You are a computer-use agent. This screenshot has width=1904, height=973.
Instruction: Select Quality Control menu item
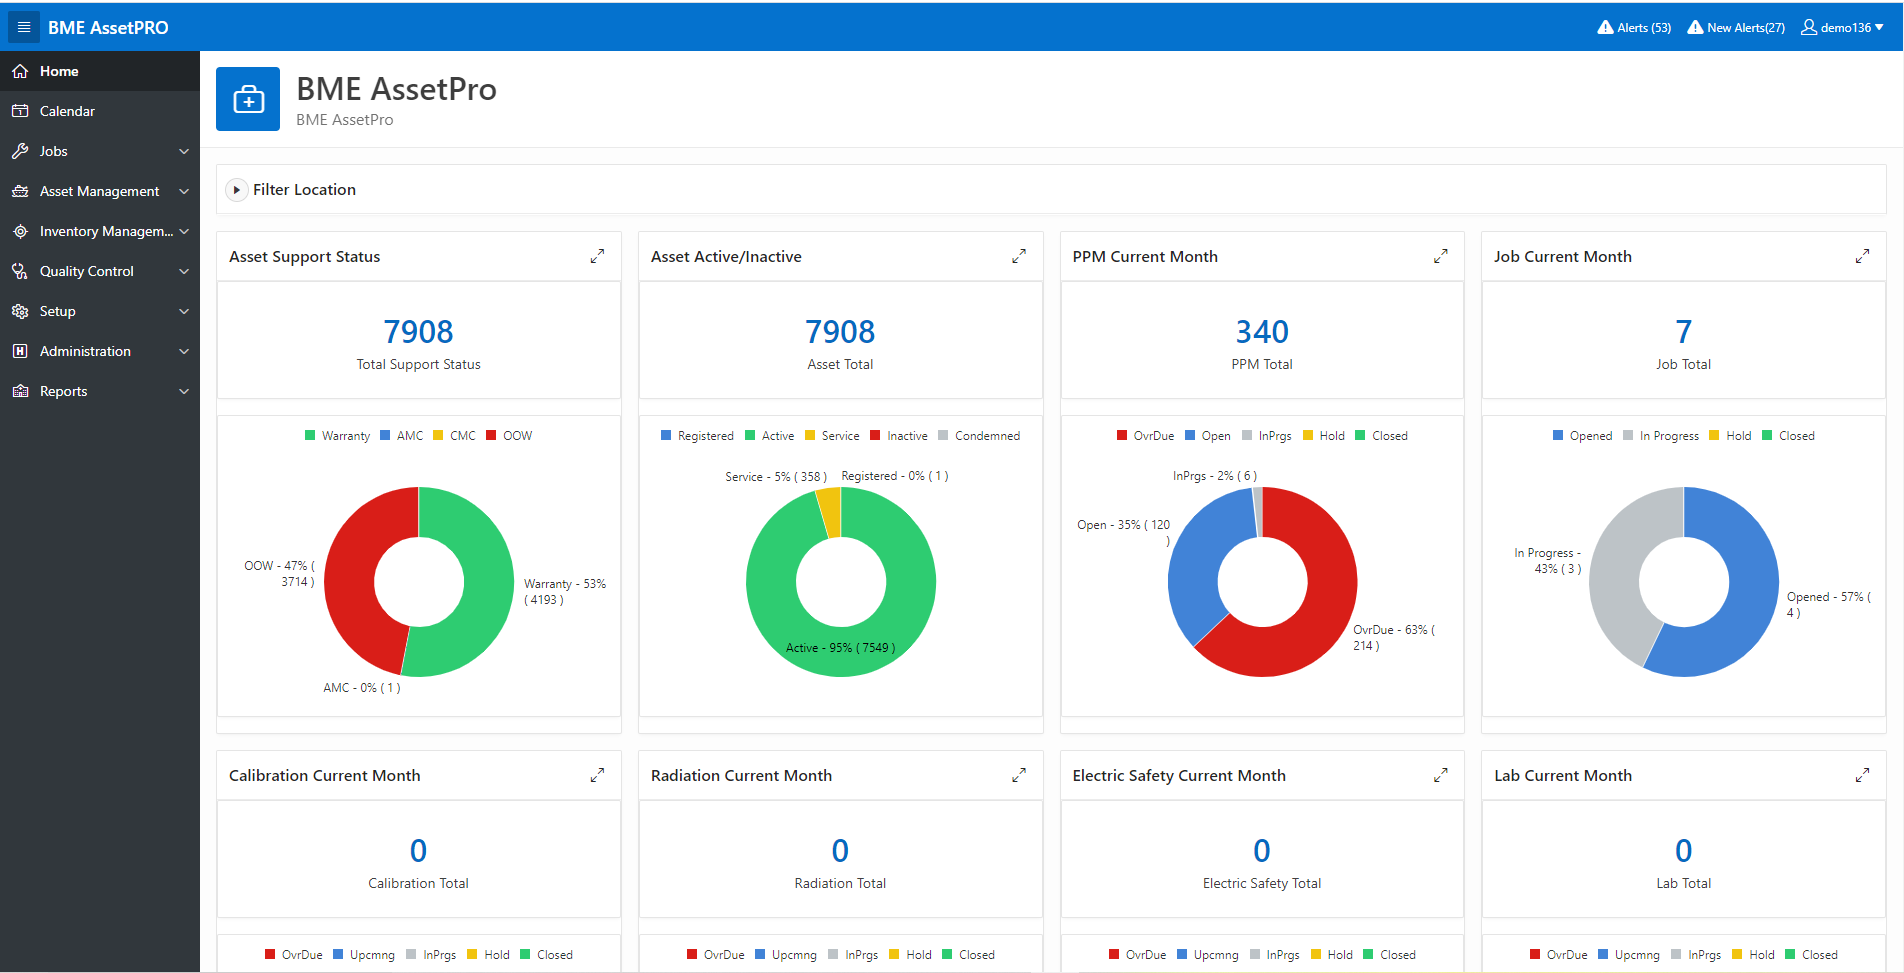coord(100,271)
